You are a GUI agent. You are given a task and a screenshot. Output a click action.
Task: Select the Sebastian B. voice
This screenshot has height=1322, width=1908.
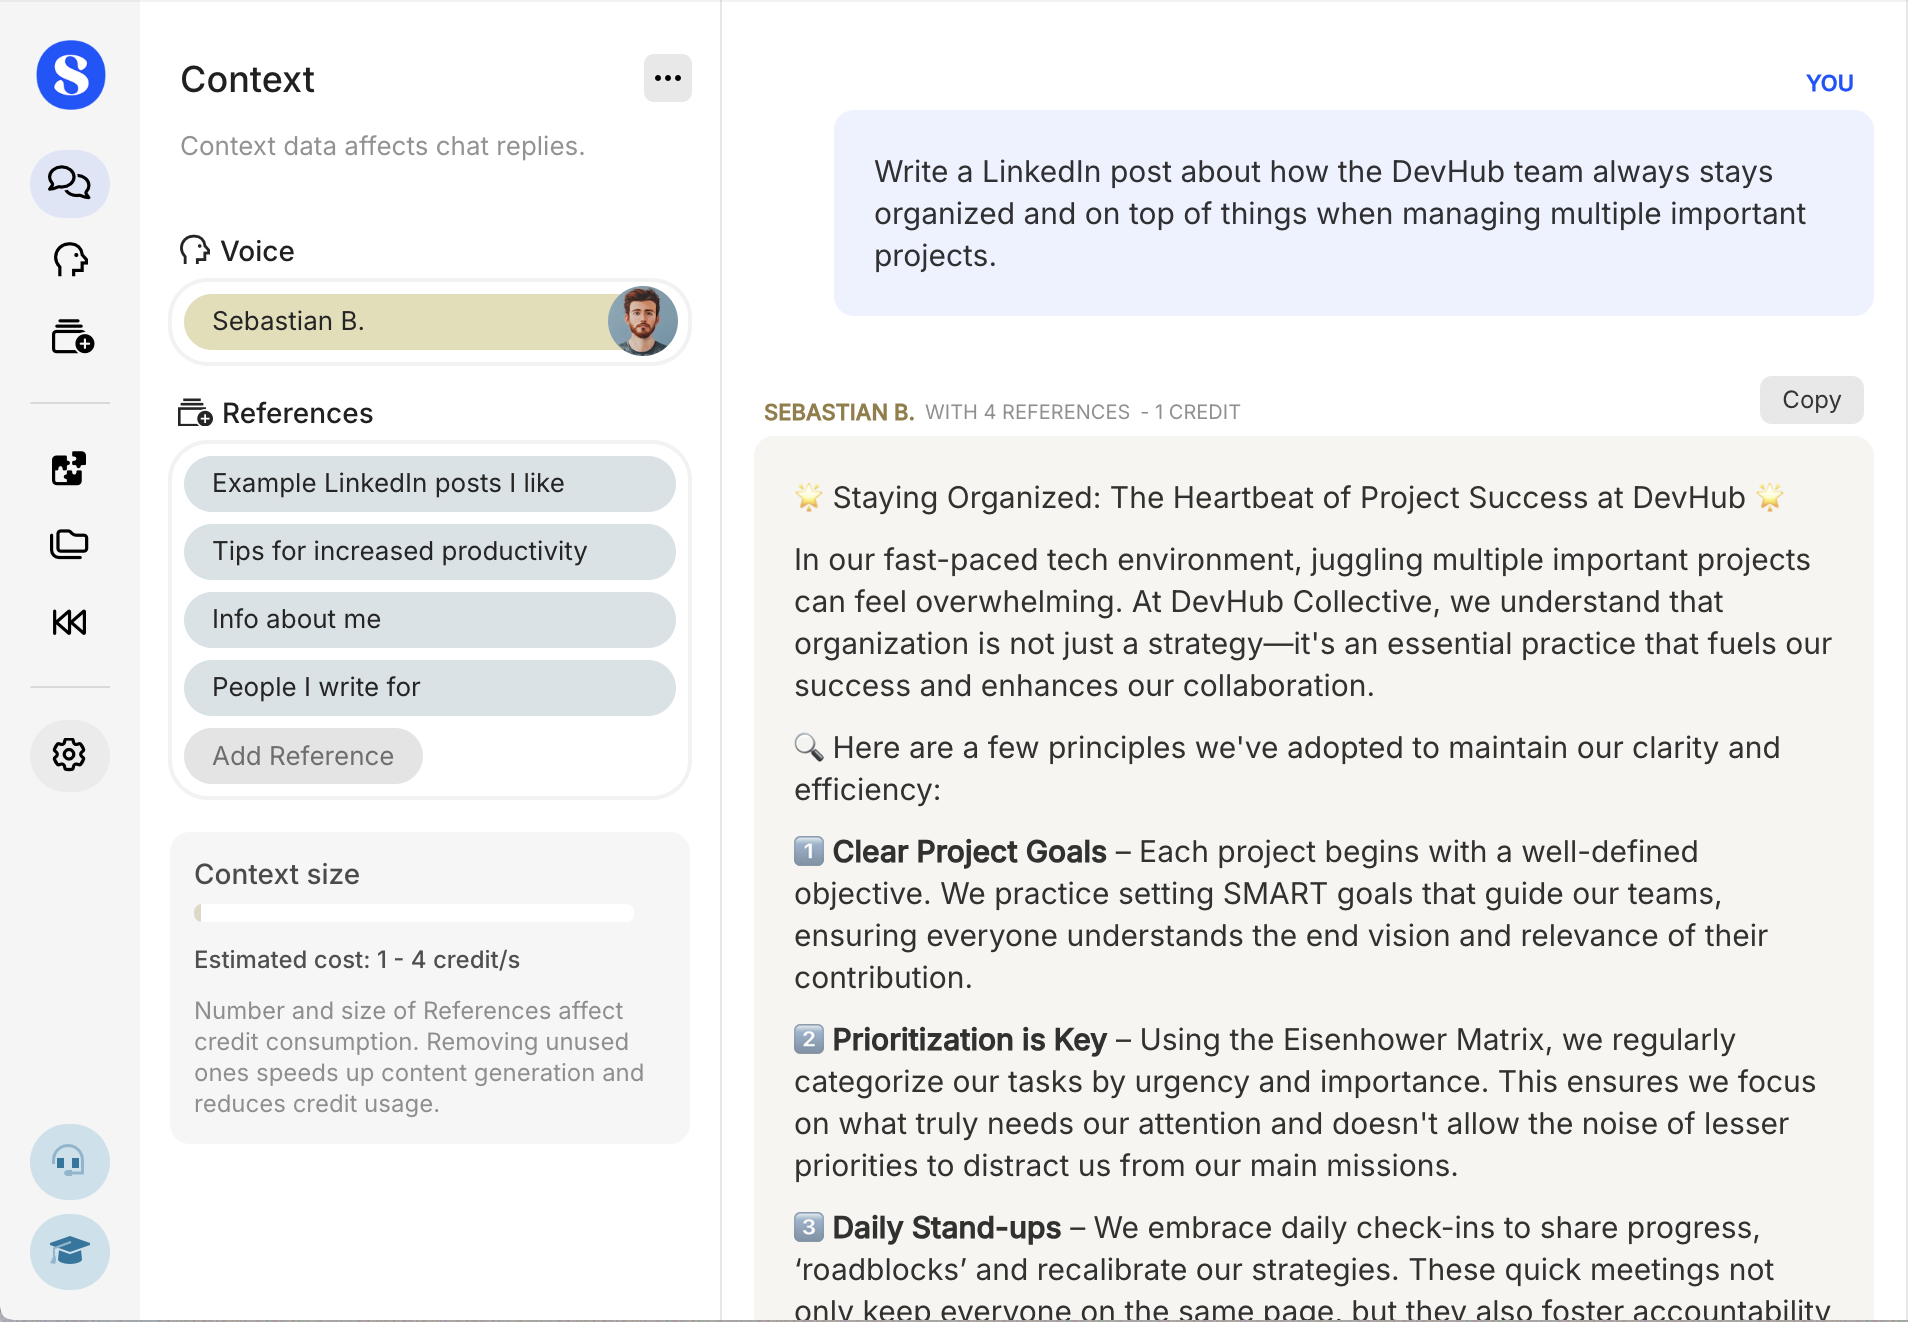tap(400, 322)
